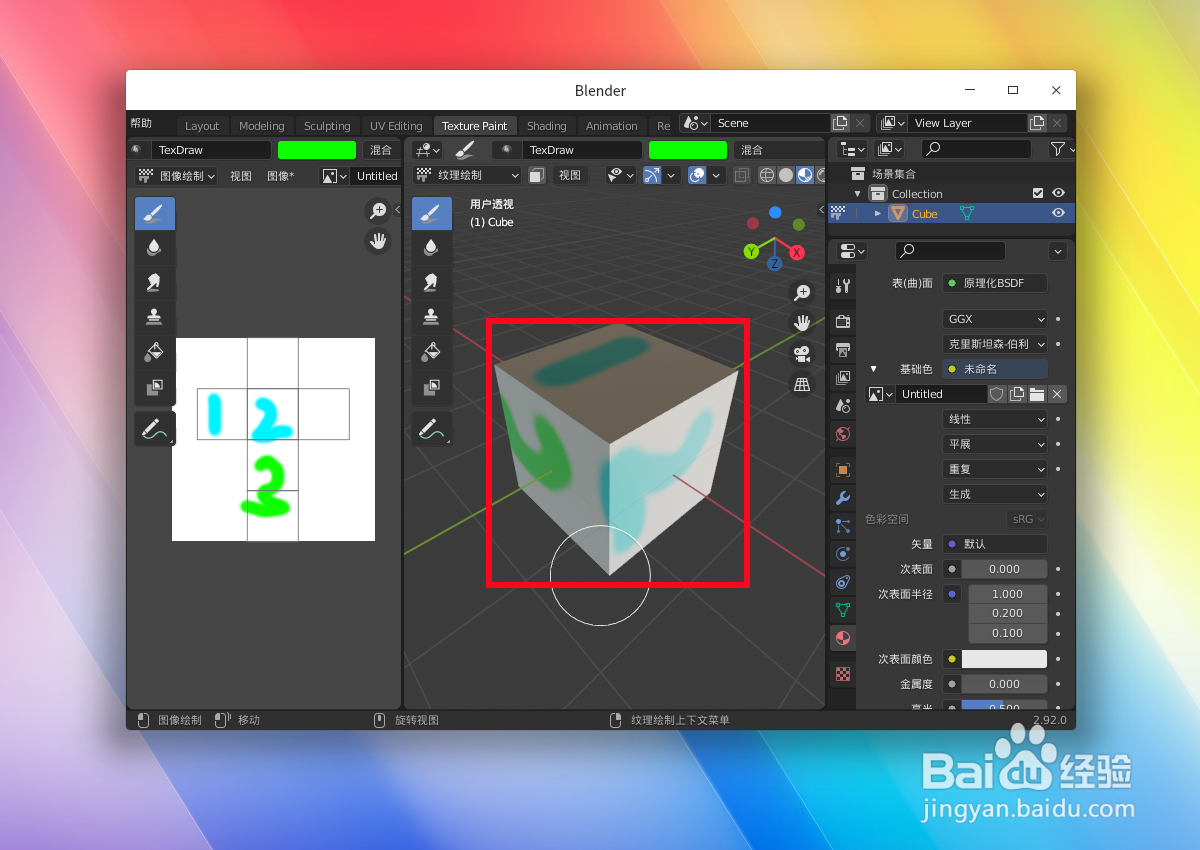
Task: Open the View Layer properties tab
Action: [843, 378]
